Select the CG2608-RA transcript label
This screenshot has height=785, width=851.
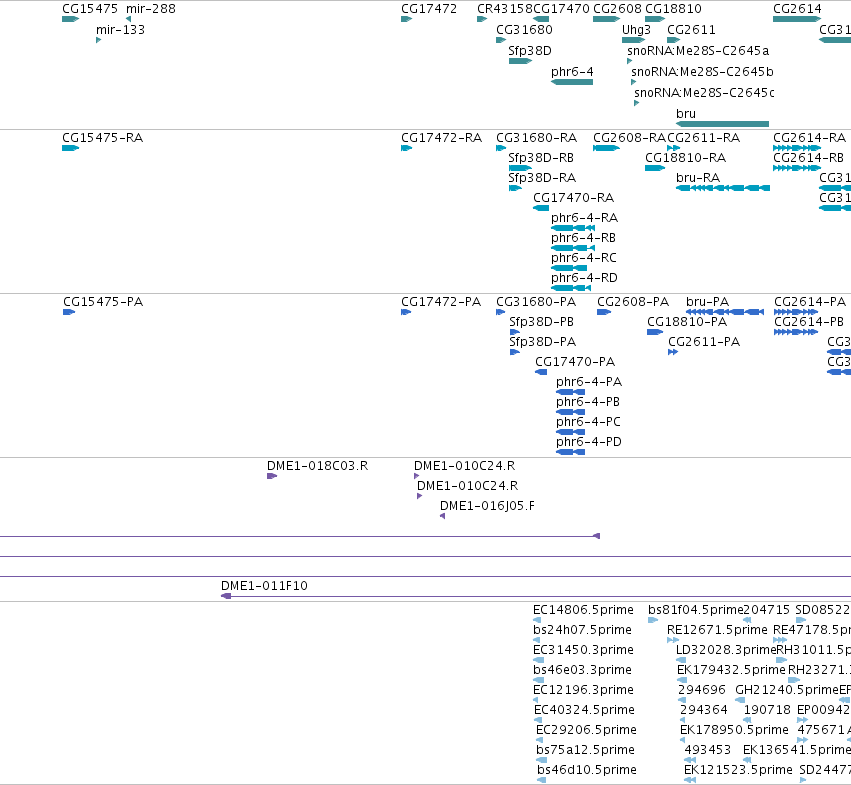[x=630, y=138]
